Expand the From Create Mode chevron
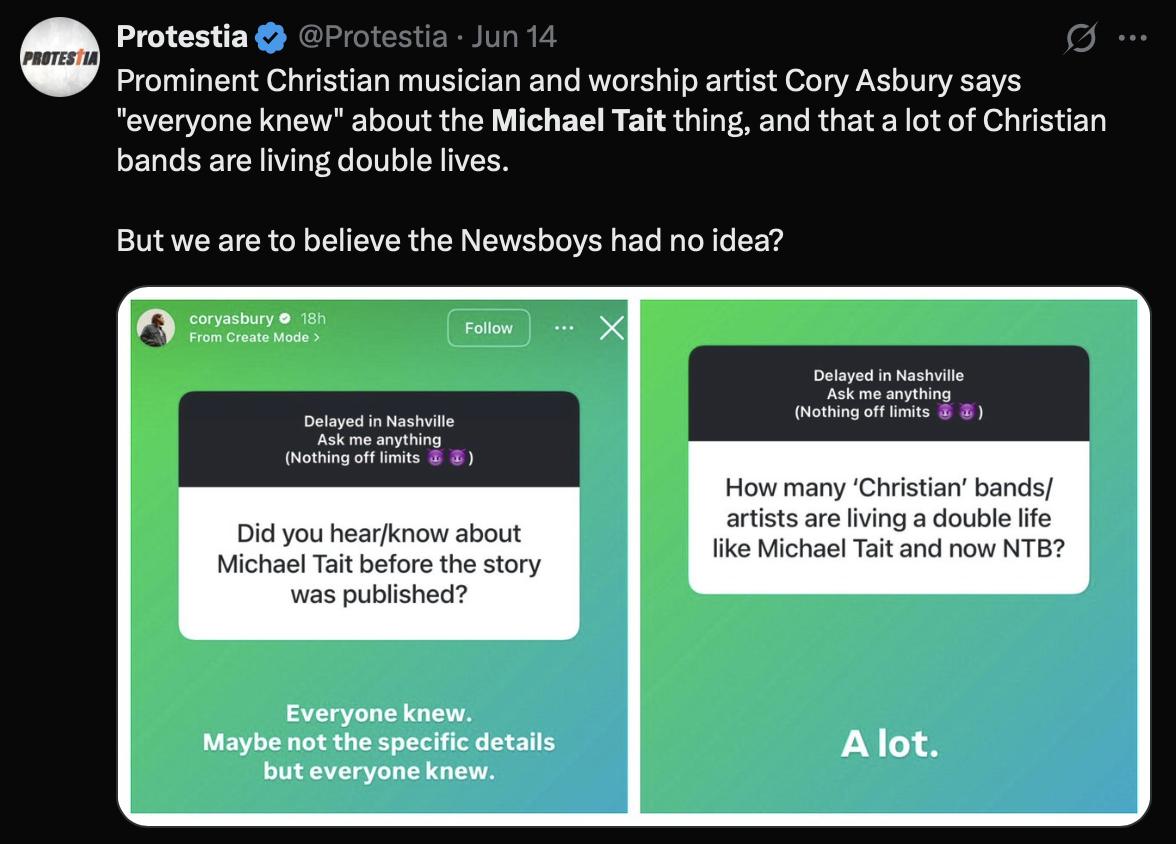The image size is (1176, 844). click(317, 338)
